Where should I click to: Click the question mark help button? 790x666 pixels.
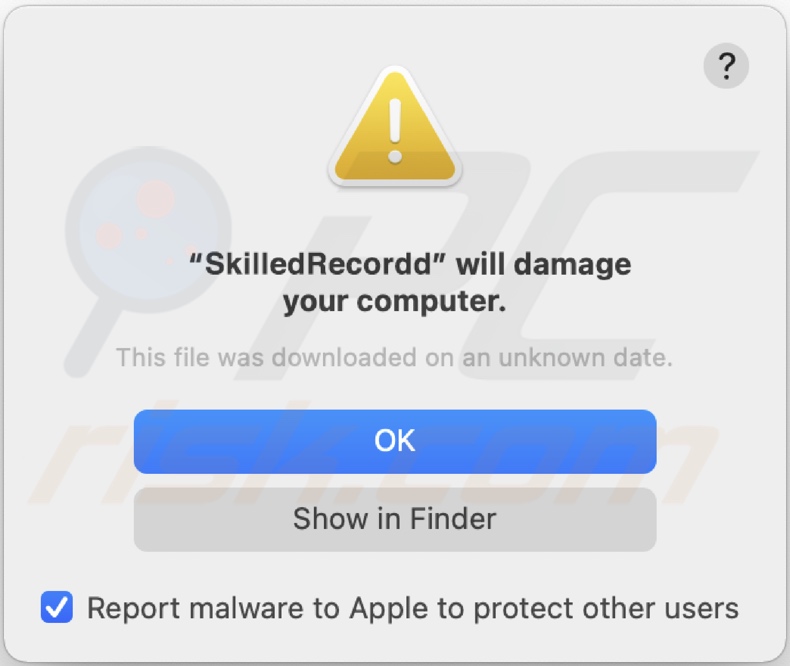click(x=726, y=67)
